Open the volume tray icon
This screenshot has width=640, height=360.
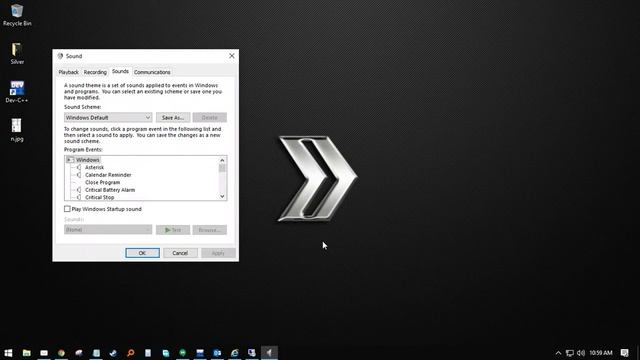[x=581, y=353]
